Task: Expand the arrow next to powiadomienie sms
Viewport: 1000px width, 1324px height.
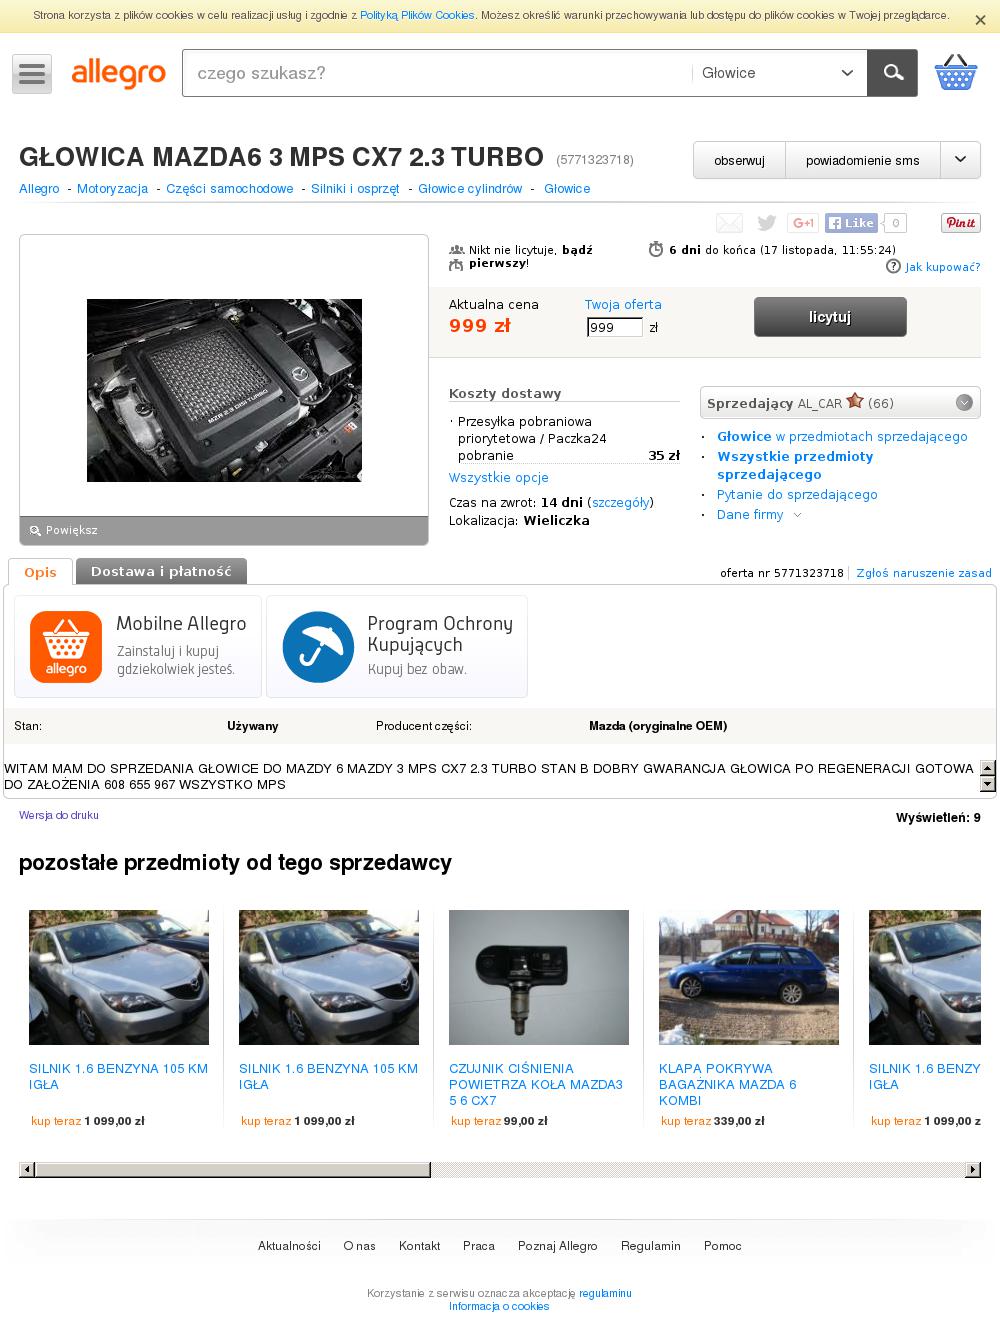Action: pyautogui.click(x=960, y=160)
